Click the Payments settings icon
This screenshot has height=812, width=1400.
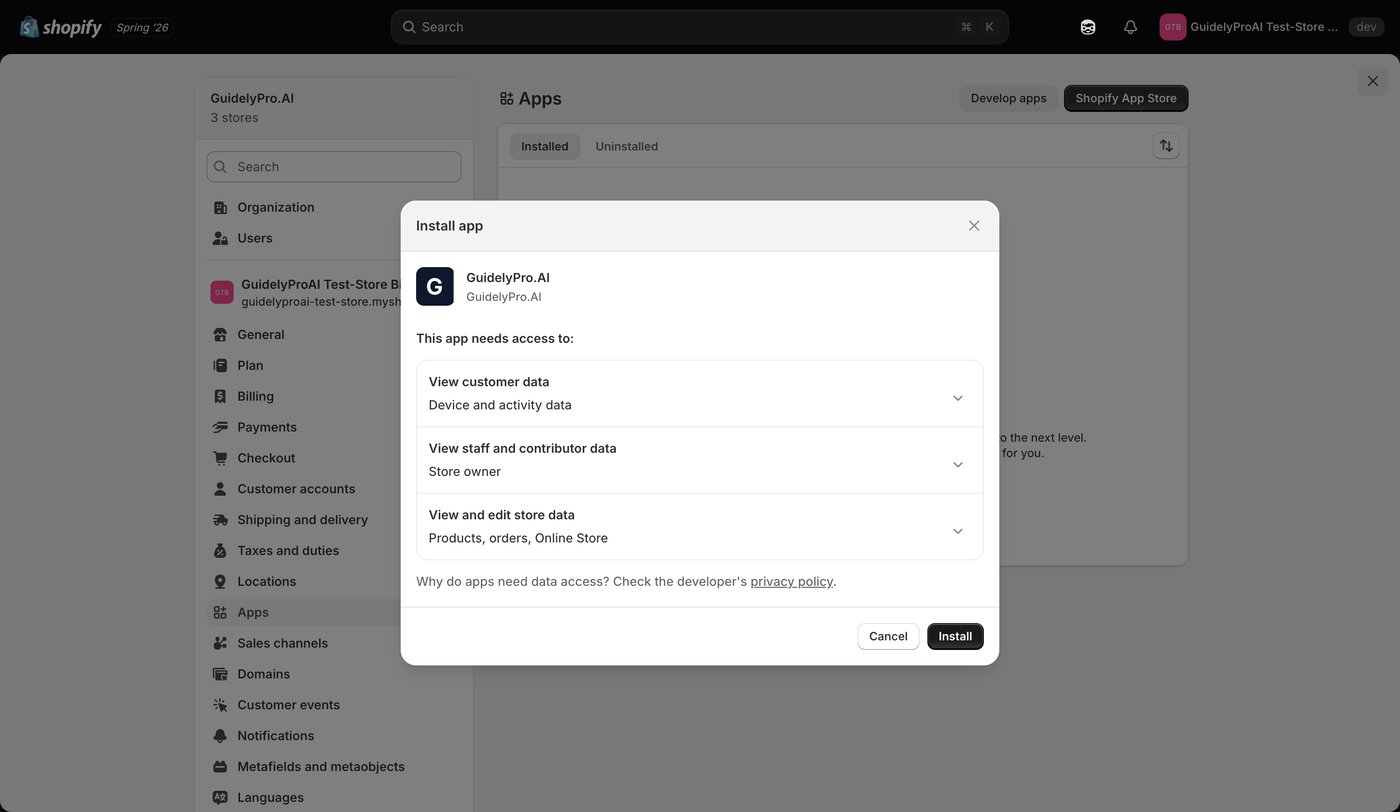tap(220, 427)
